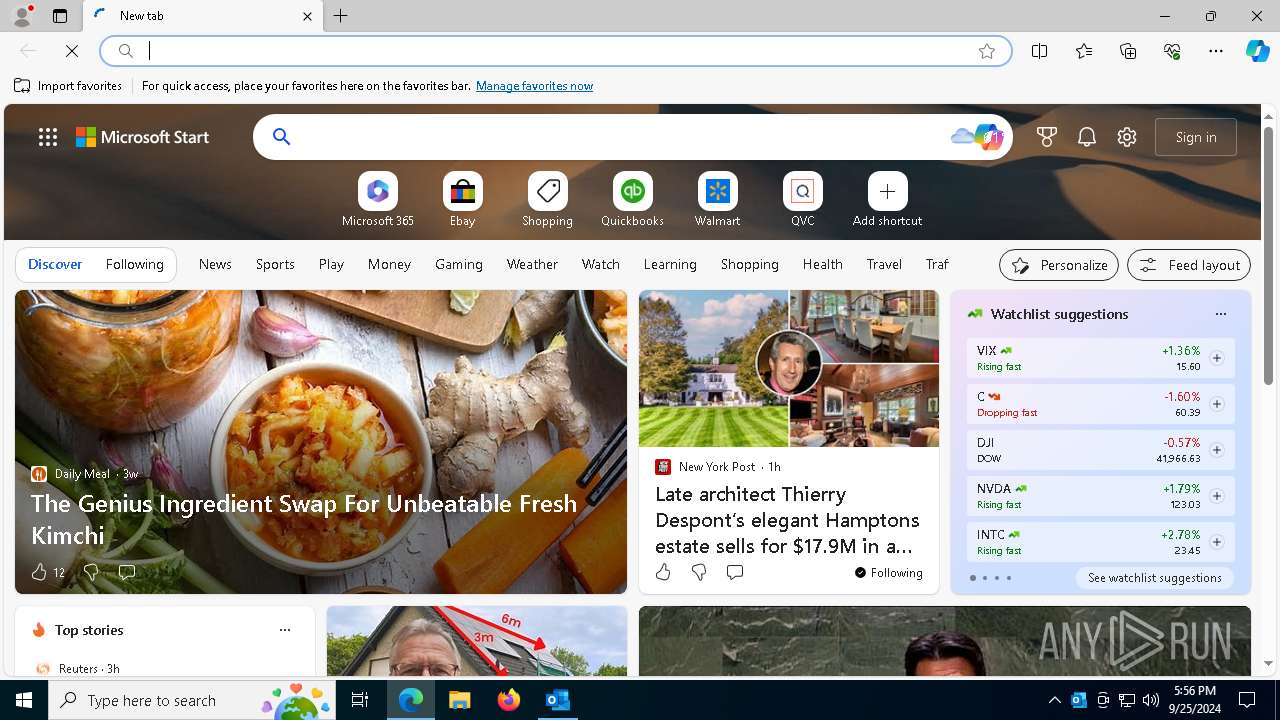Open the News category
The height and width of the screenshot is (720, 1280).
pyautogui.click(x=215, y=265)
